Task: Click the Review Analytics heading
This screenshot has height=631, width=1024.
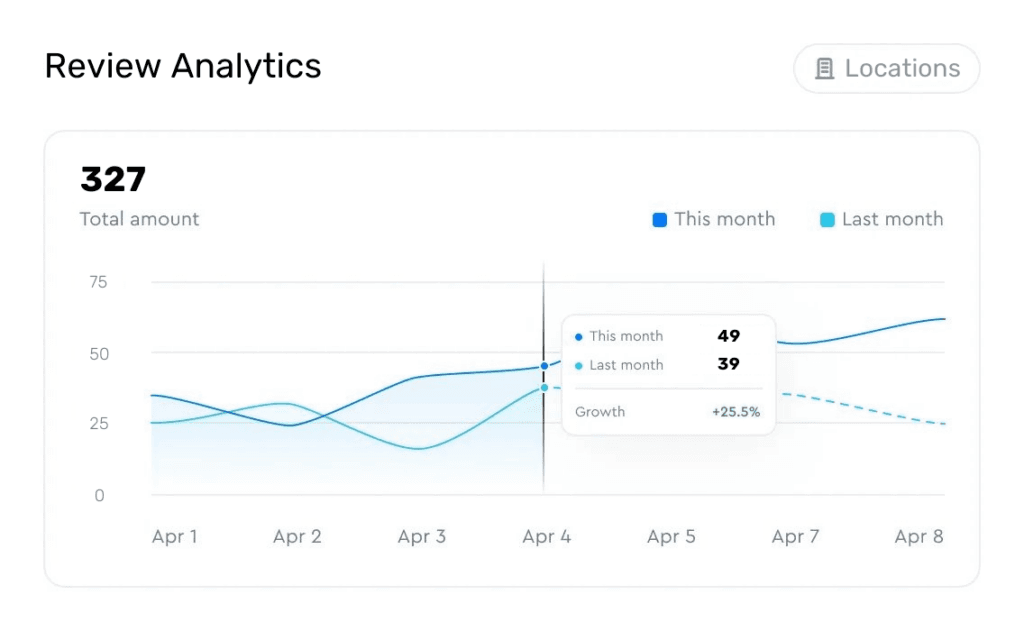Action: tap(183, 67)
